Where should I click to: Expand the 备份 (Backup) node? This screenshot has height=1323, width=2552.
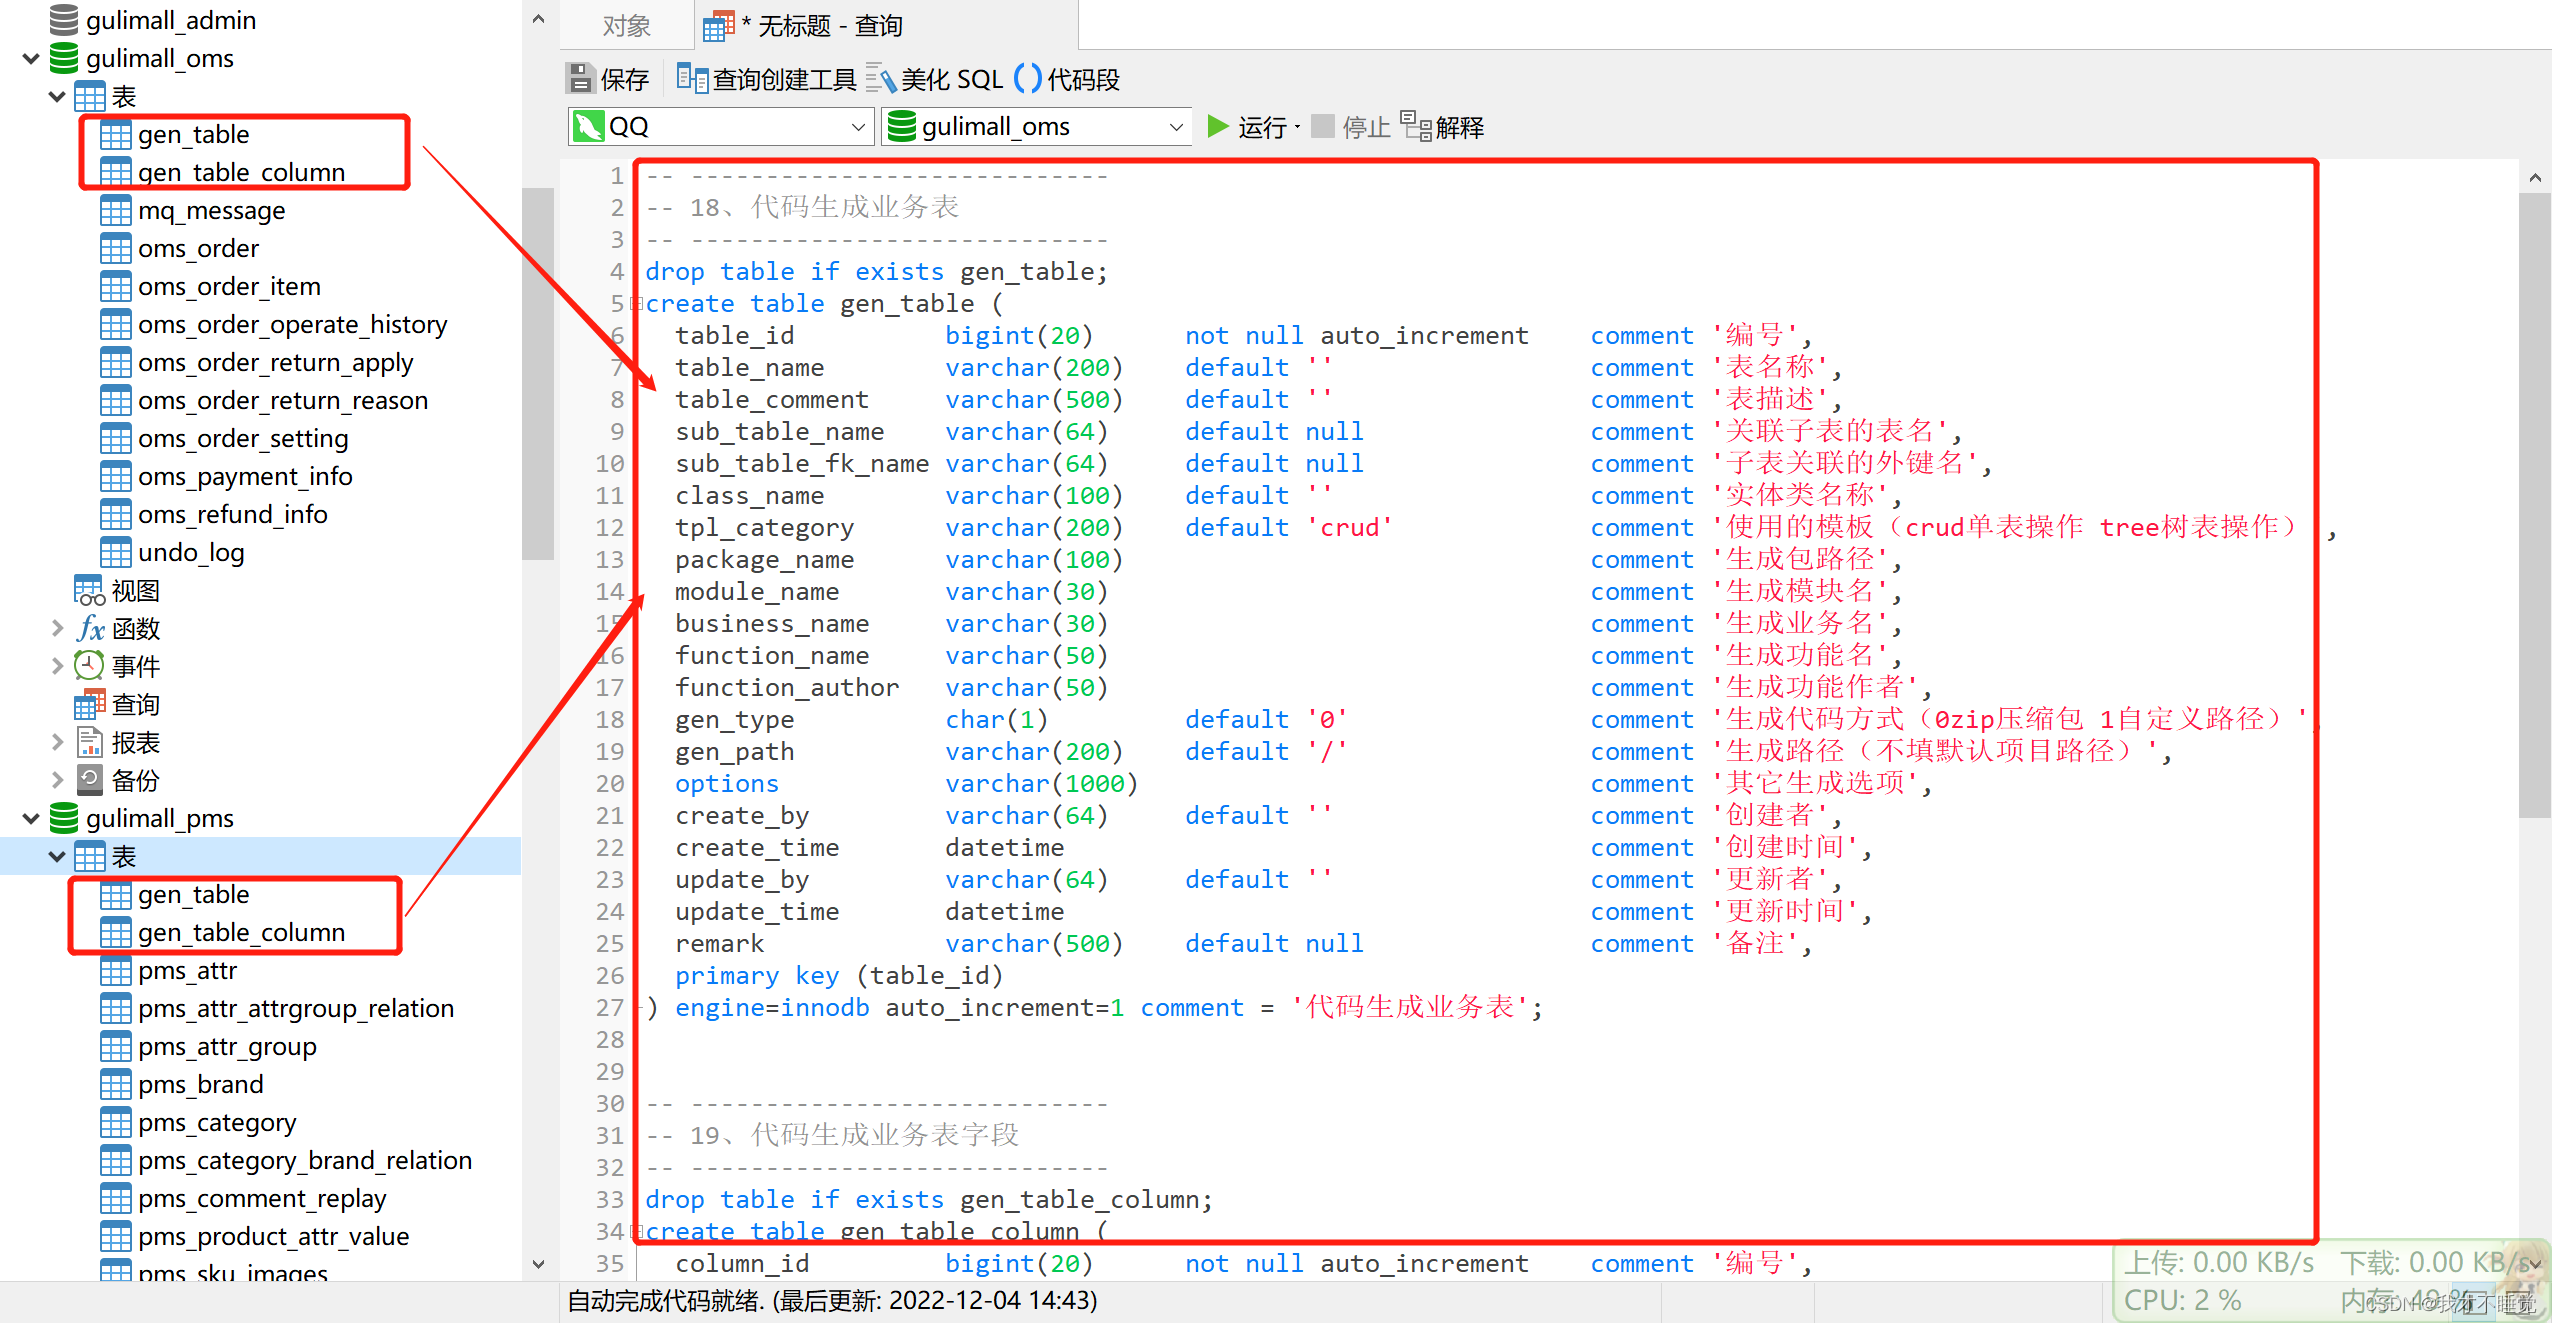tap(57, 780)
